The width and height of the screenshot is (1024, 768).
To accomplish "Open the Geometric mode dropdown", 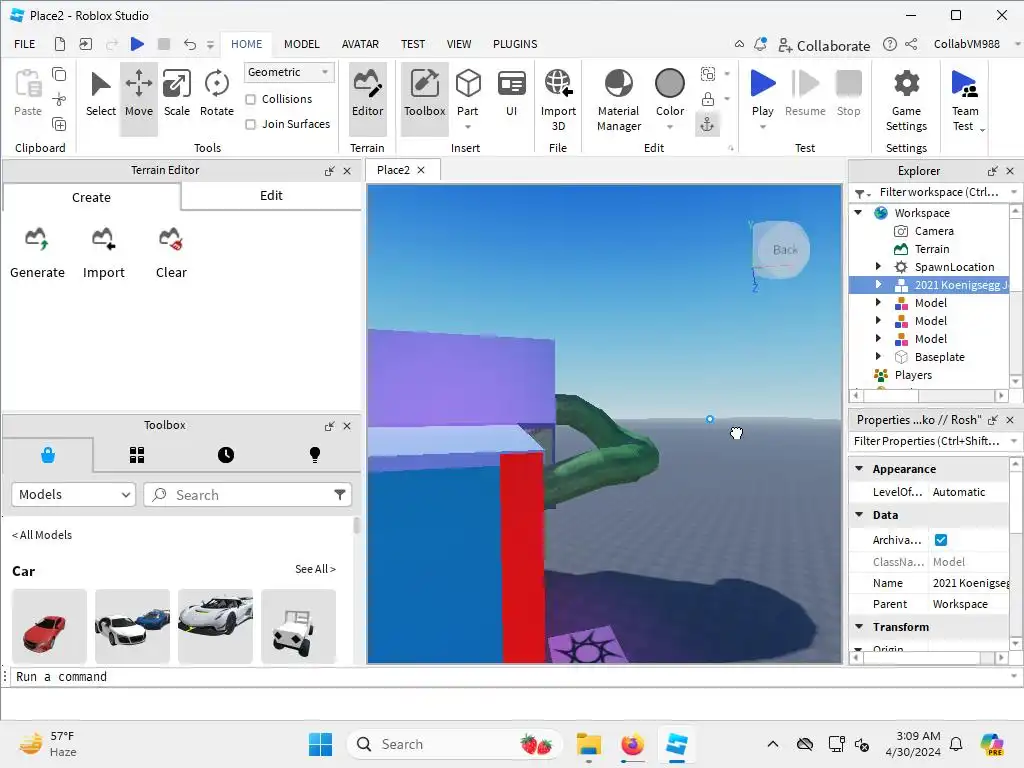I will [x=289, y=72].
